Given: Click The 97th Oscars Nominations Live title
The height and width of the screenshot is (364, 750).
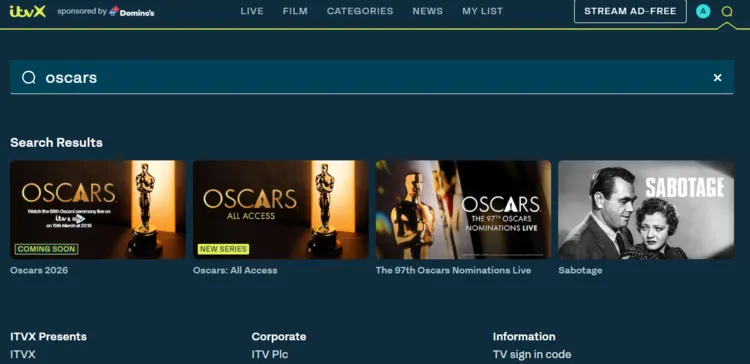Looking at the screenshot, I should [453, 270].
